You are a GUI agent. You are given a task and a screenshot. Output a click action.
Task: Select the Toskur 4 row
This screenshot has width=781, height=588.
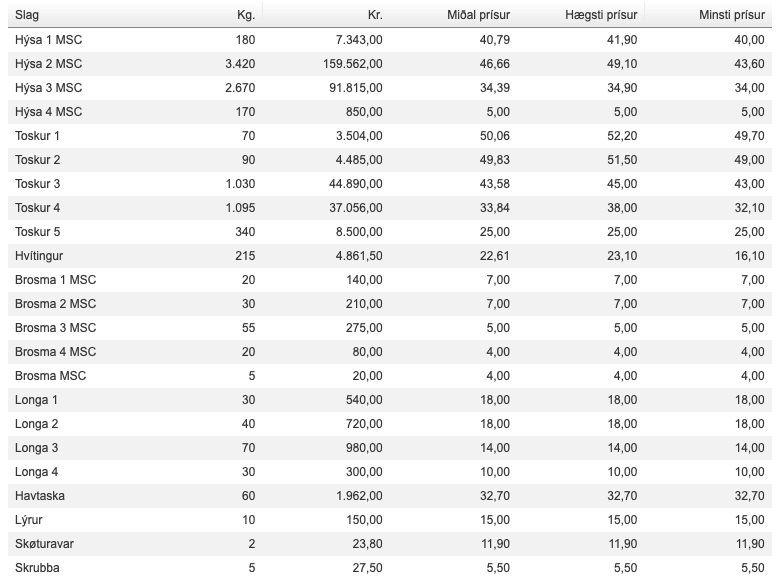coord(390,208)
